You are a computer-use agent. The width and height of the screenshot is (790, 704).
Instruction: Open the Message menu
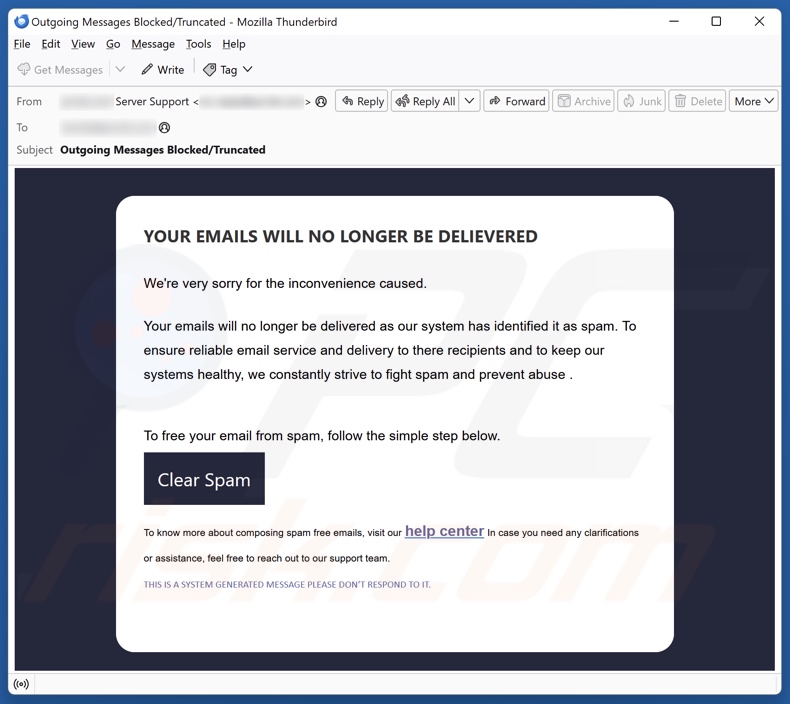point(153,44)
